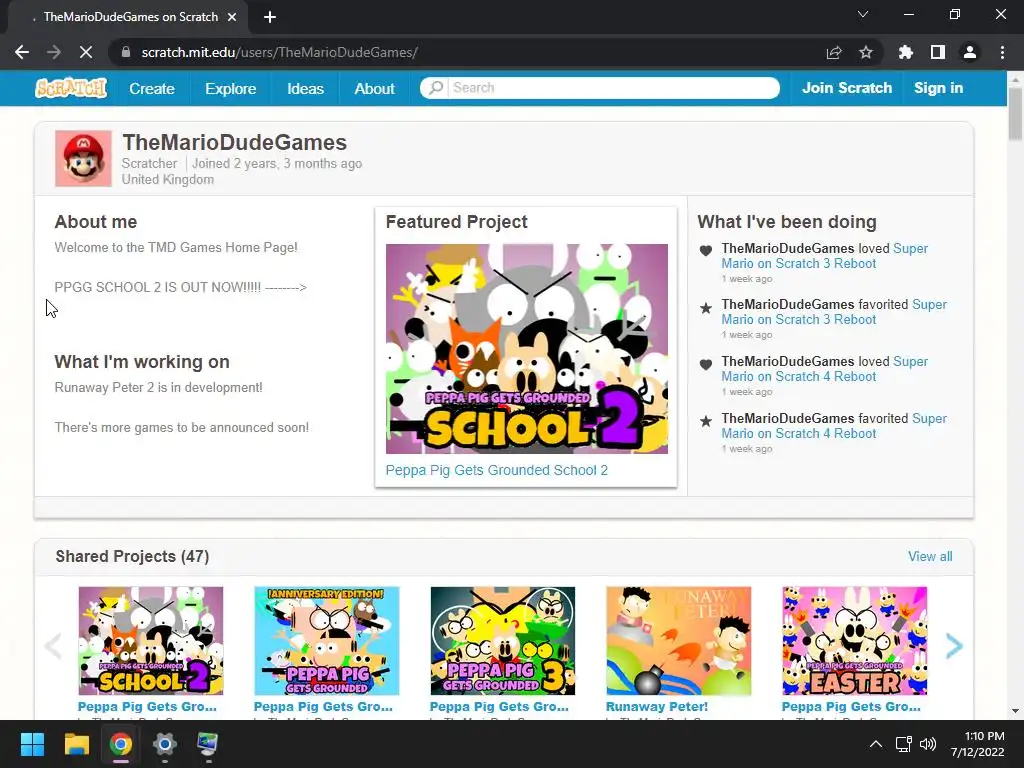1024x768 pixels.
Task: Open favorited Super Mario on Scratch 3 Reboot link
Action: point(833,312)
